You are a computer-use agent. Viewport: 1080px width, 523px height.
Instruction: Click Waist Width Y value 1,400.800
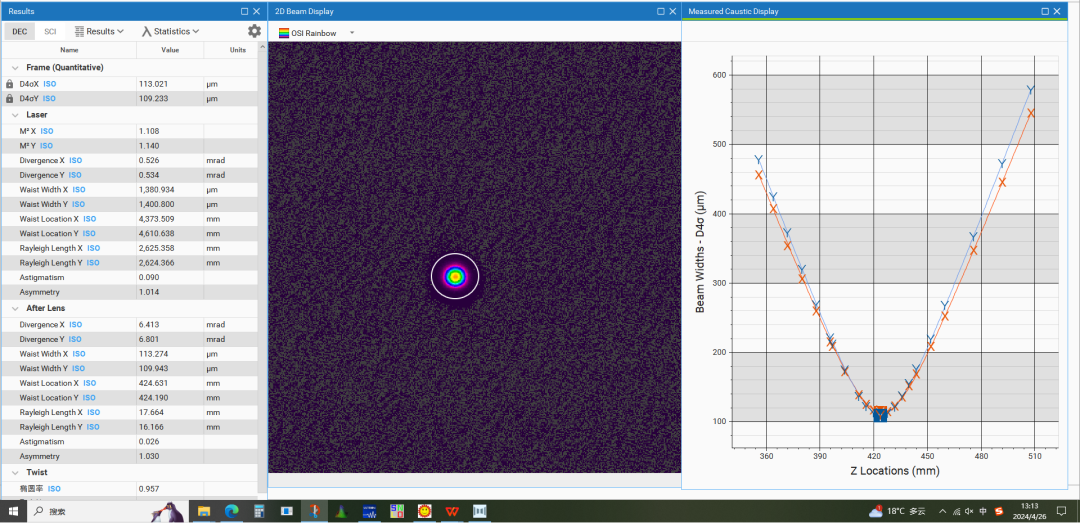click(156, 204)
